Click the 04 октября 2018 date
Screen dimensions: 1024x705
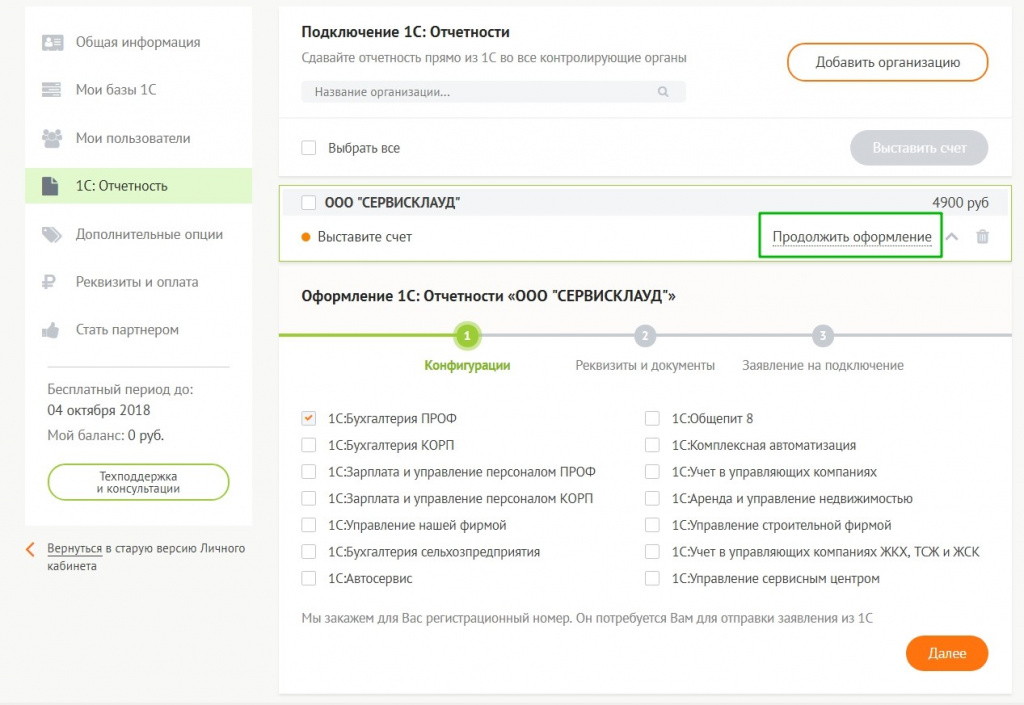point(99,411)
